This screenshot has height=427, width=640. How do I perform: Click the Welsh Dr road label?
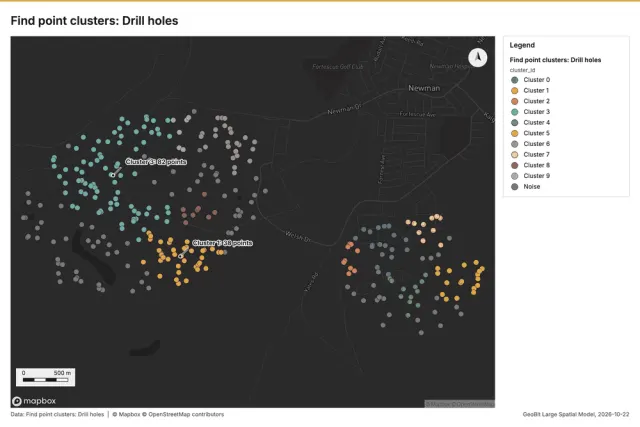298,236
